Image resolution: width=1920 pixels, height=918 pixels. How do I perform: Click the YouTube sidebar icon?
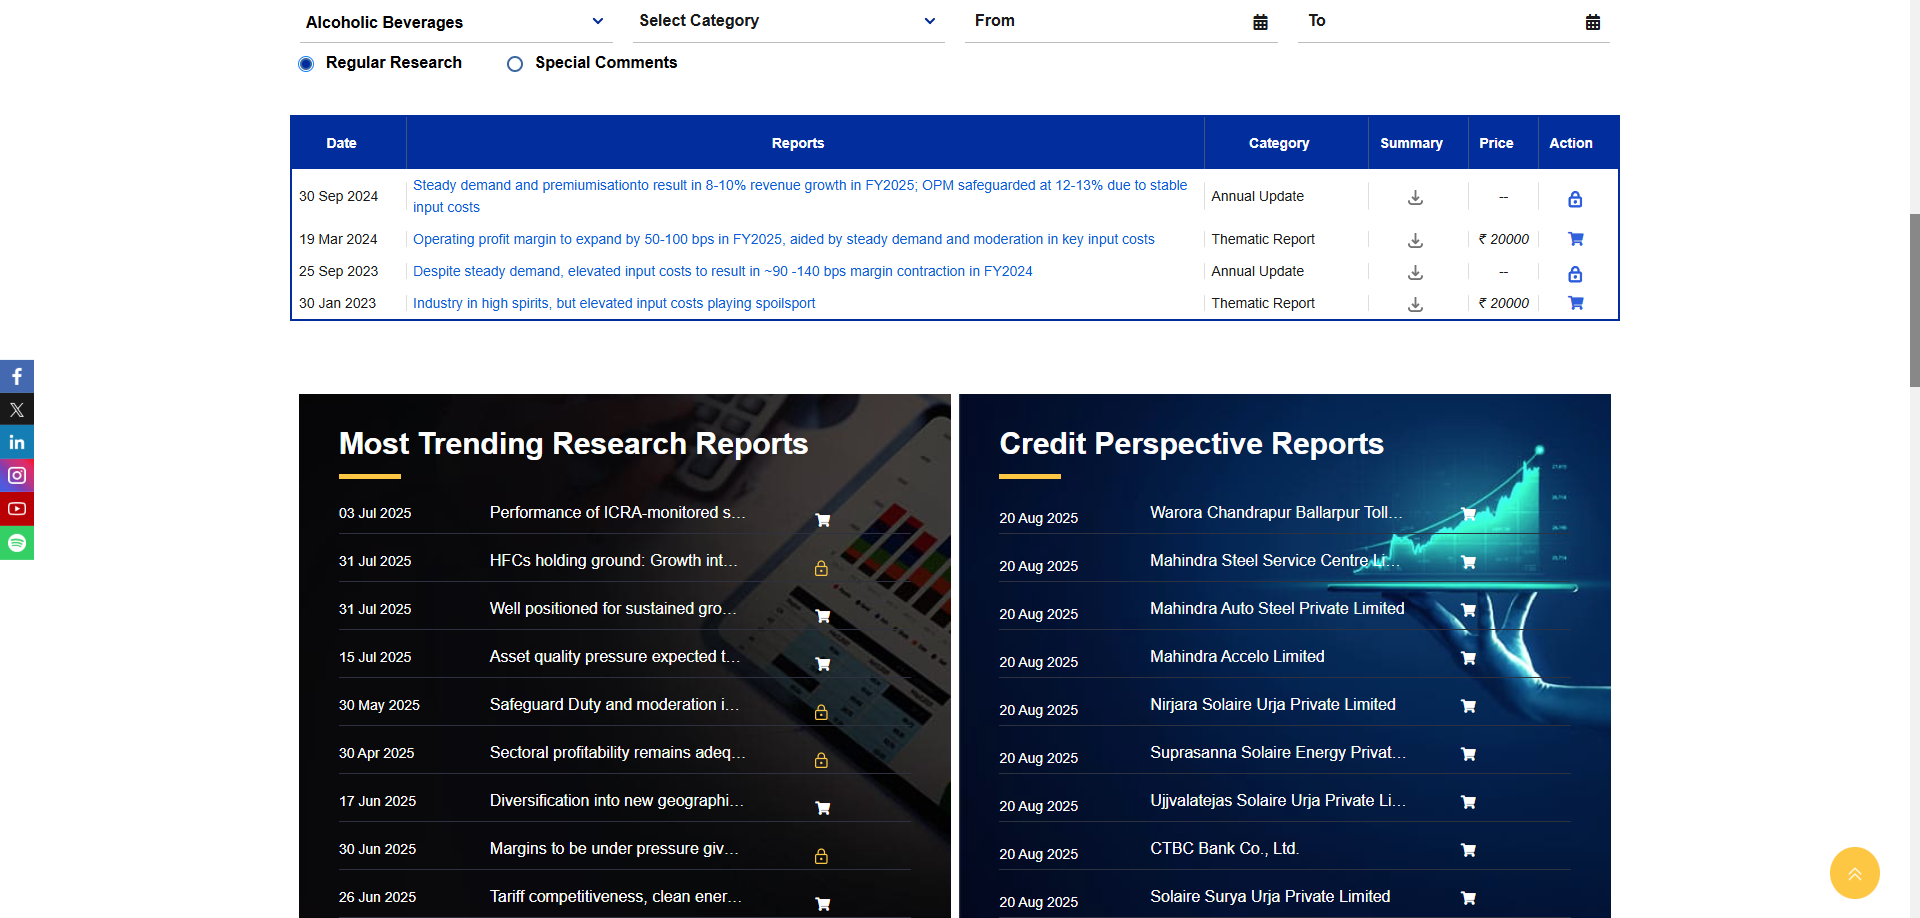(x=17, y=509)
